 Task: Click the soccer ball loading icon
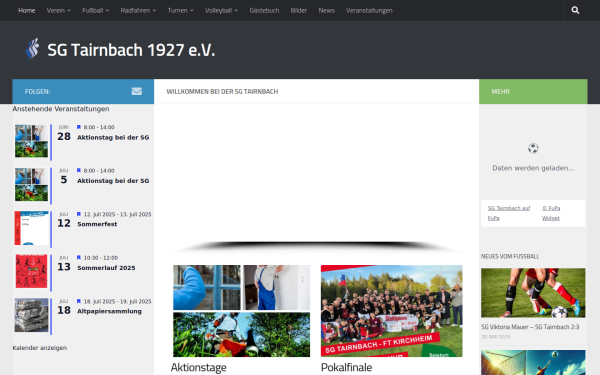[533, 148]
